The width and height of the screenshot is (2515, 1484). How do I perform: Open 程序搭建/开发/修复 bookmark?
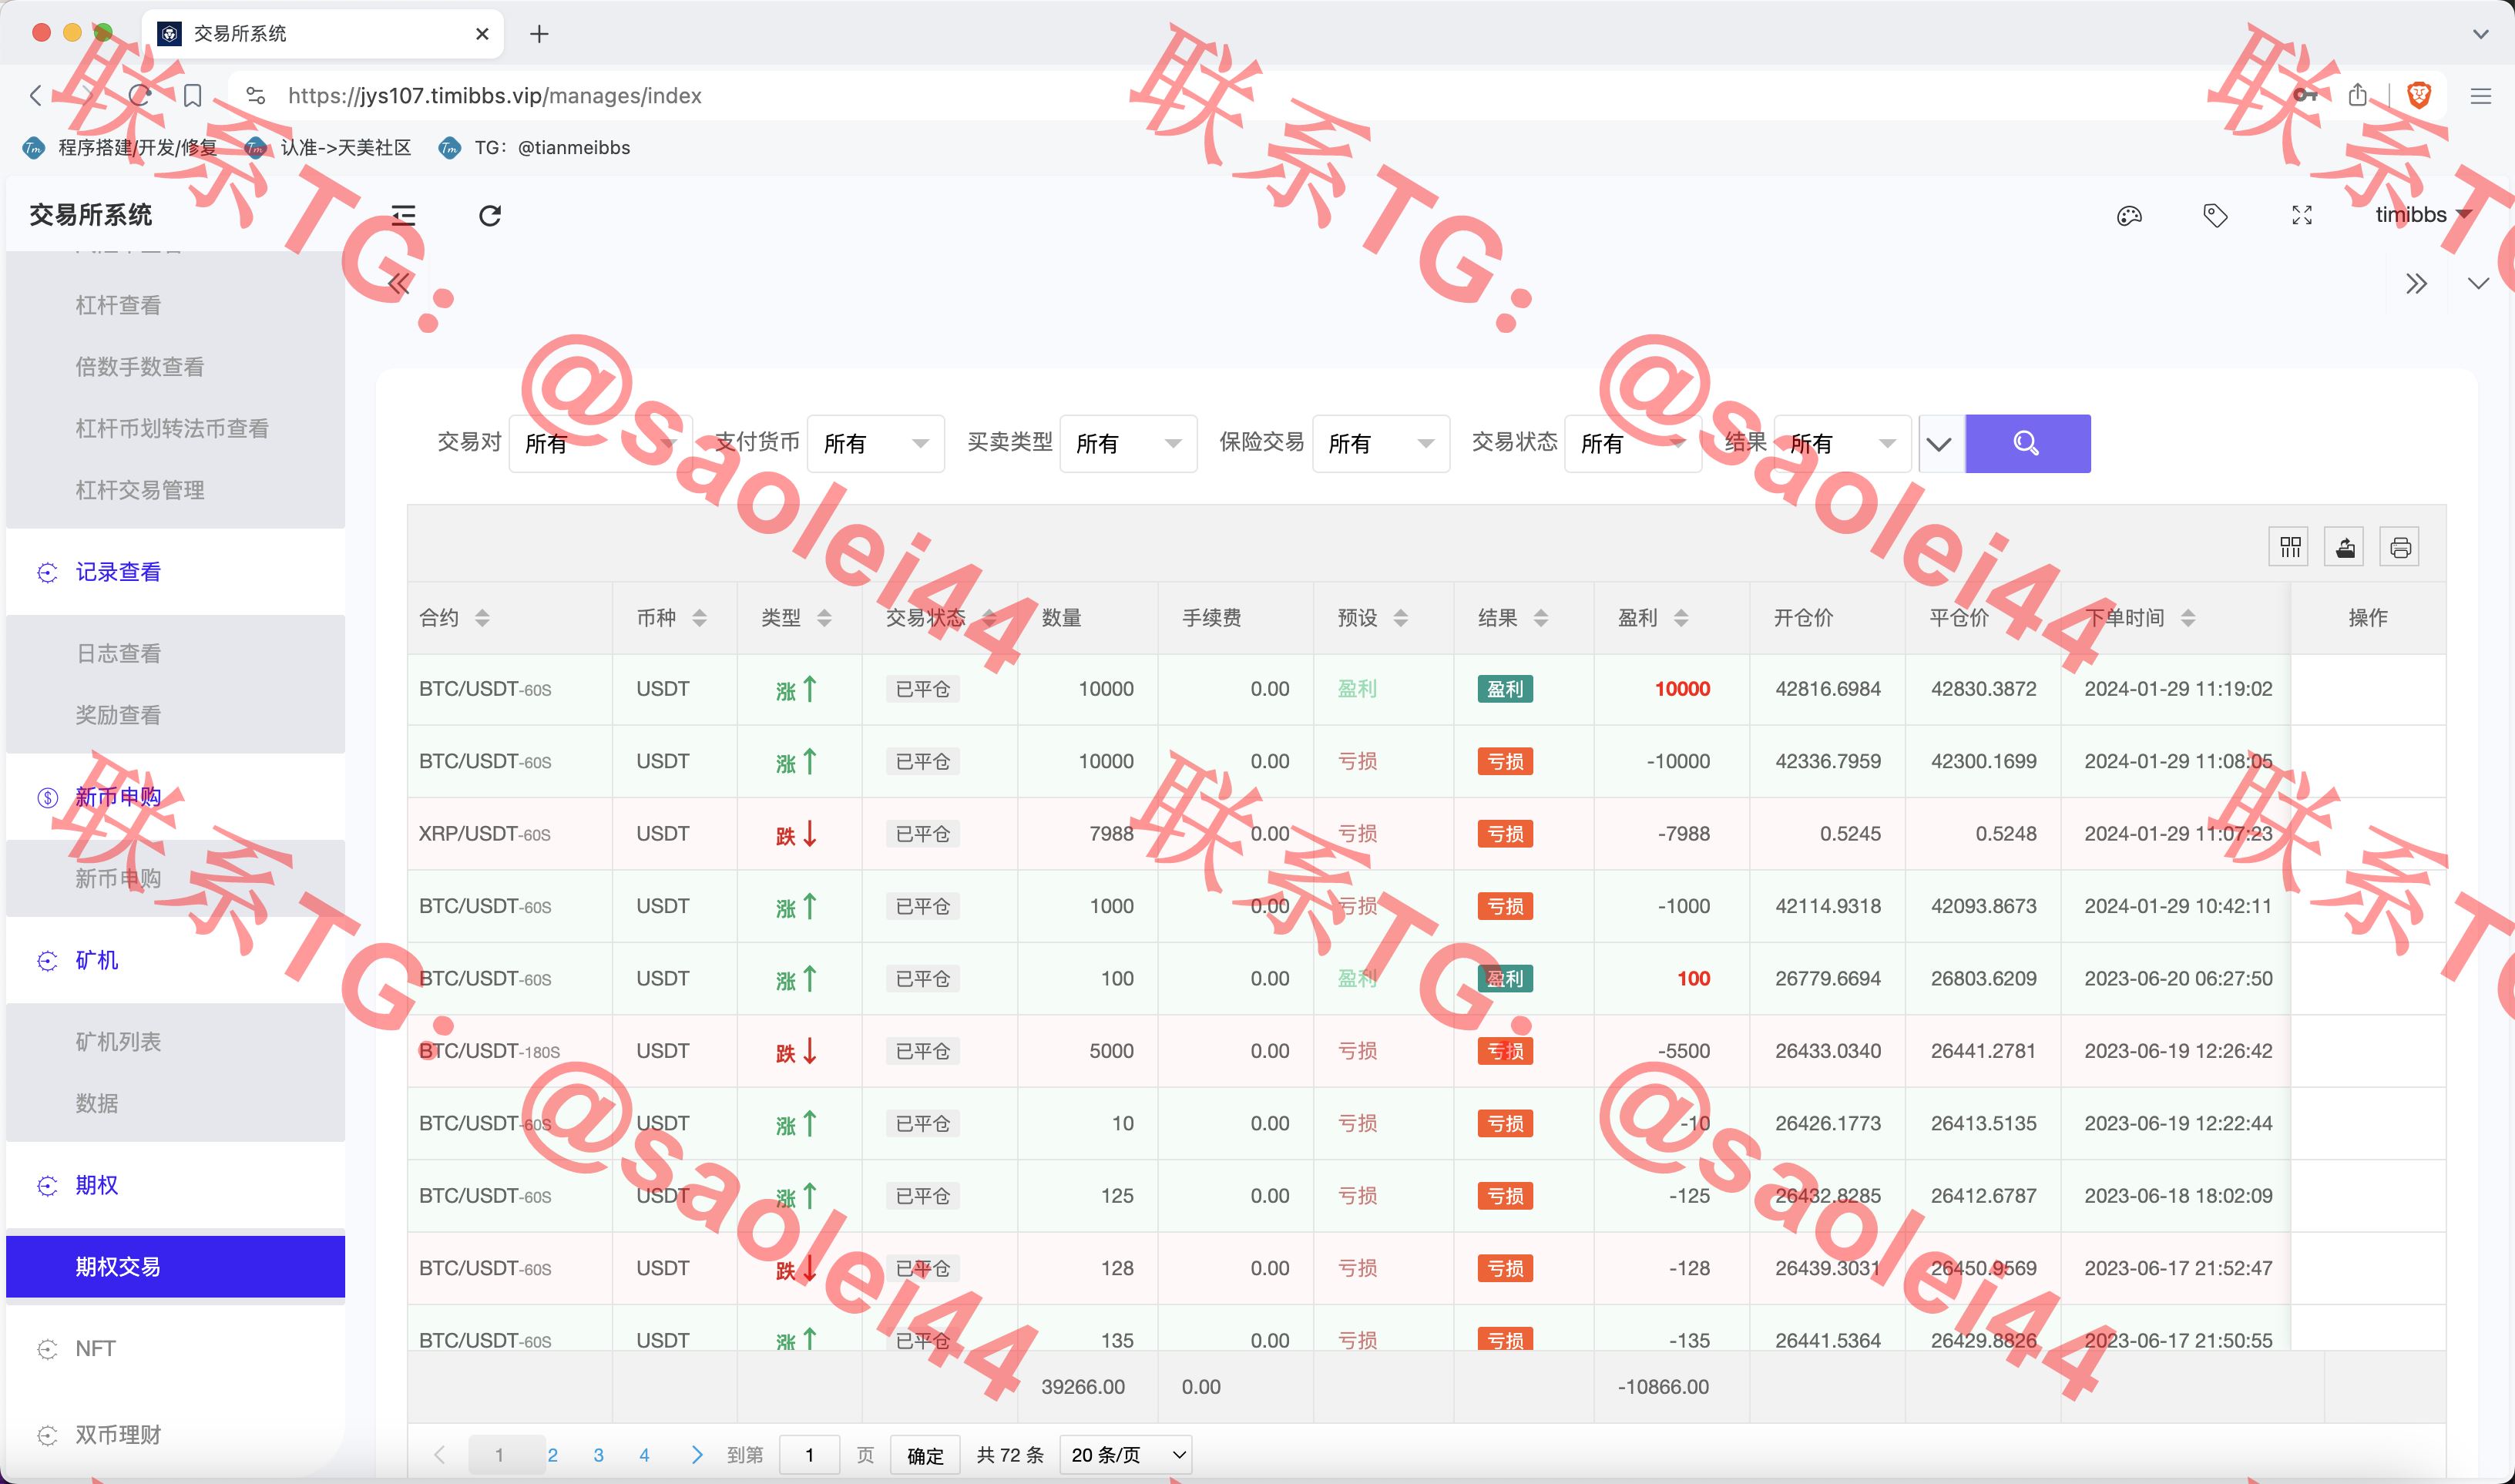coord(121,148)
